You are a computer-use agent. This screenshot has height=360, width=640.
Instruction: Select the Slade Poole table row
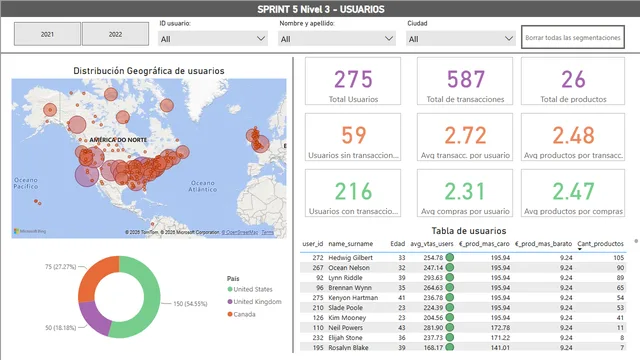point(463,308)
